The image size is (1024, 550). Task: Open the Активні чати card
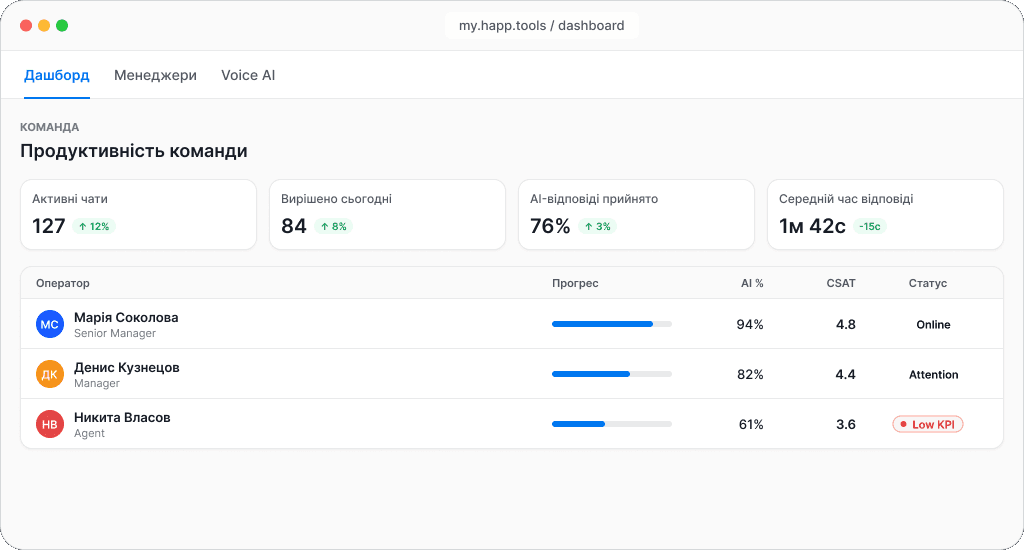point(138,214)
